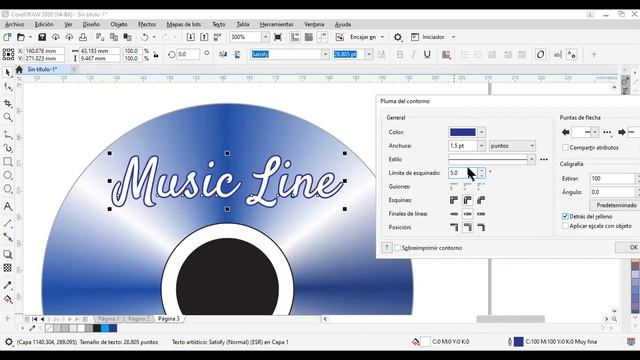The width and height of the screenshot is (640, 360).
Task: Open text properties (A gear) icon
Action: (x=572, y=54)
